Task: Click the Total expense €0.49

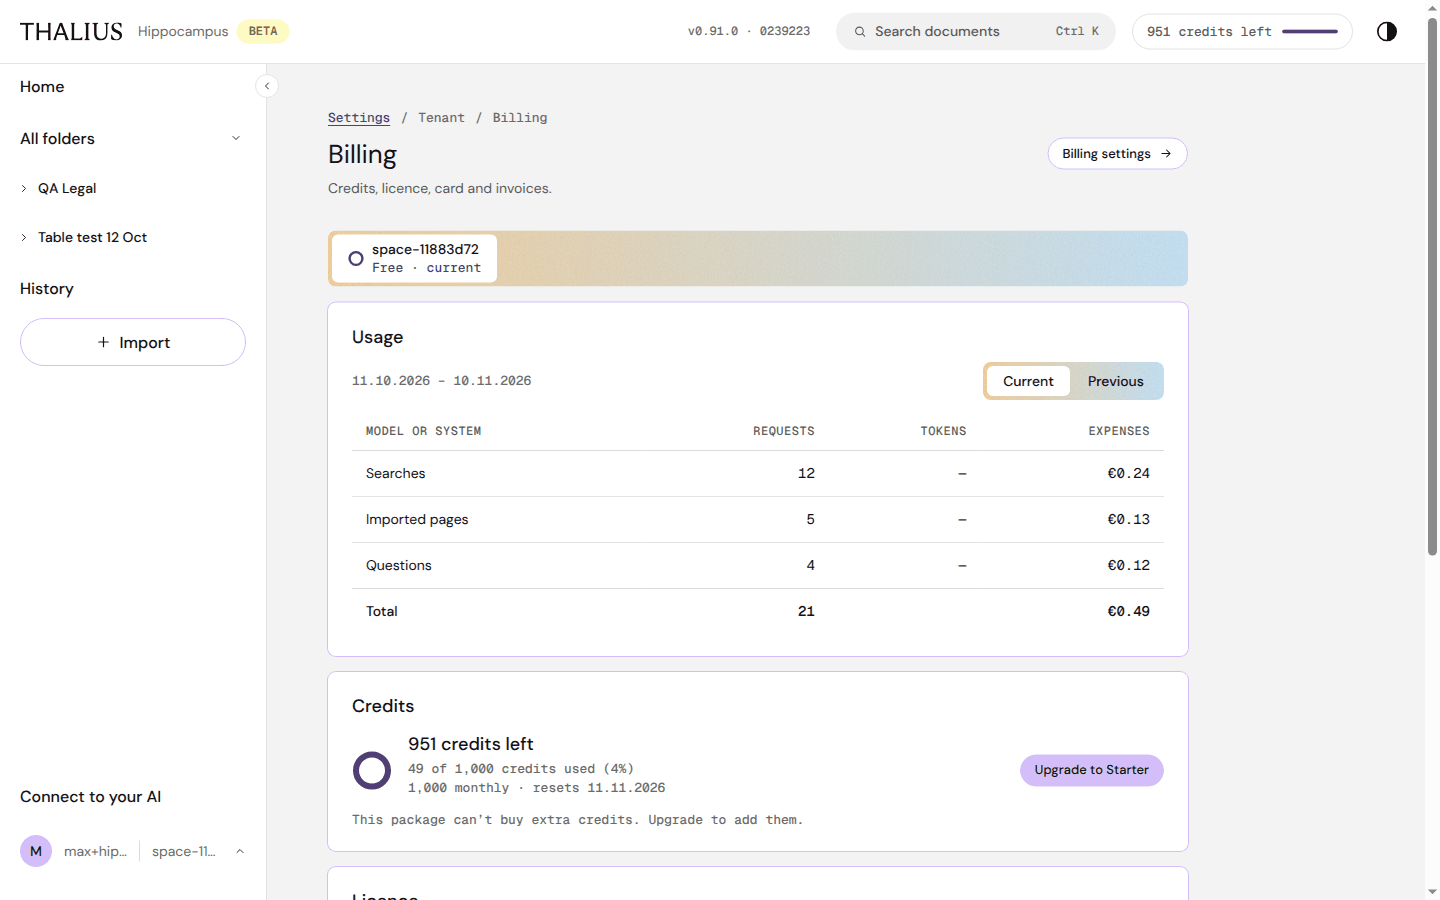Action: pos(1128,611)
